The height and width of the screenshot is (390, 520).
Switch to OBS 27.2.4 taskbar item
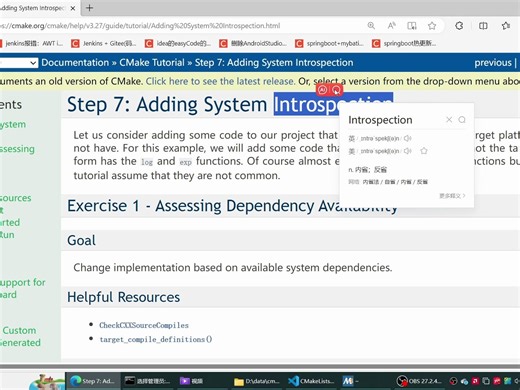[419, 381]
